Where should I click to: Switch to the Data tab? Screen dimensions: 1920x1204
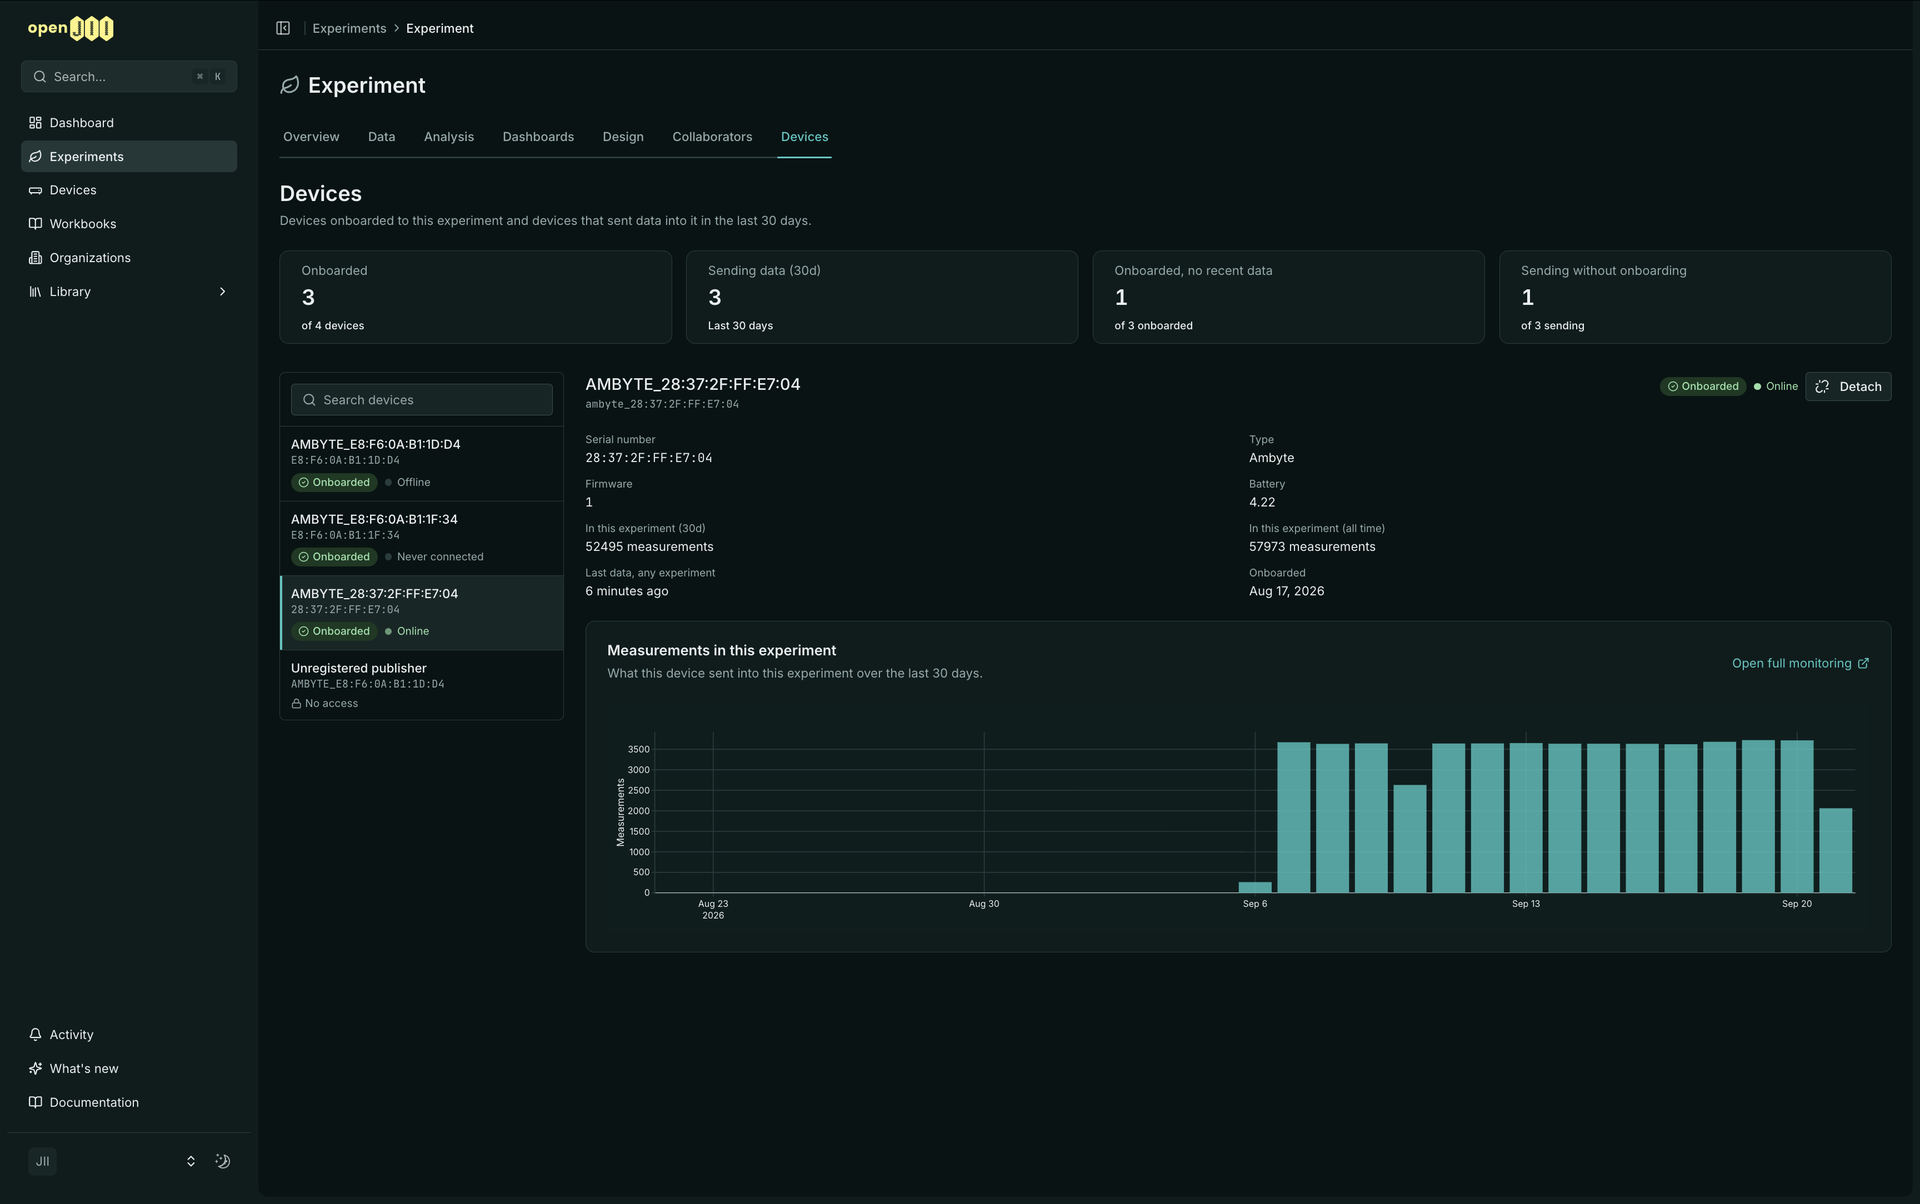tap(381, 137)
